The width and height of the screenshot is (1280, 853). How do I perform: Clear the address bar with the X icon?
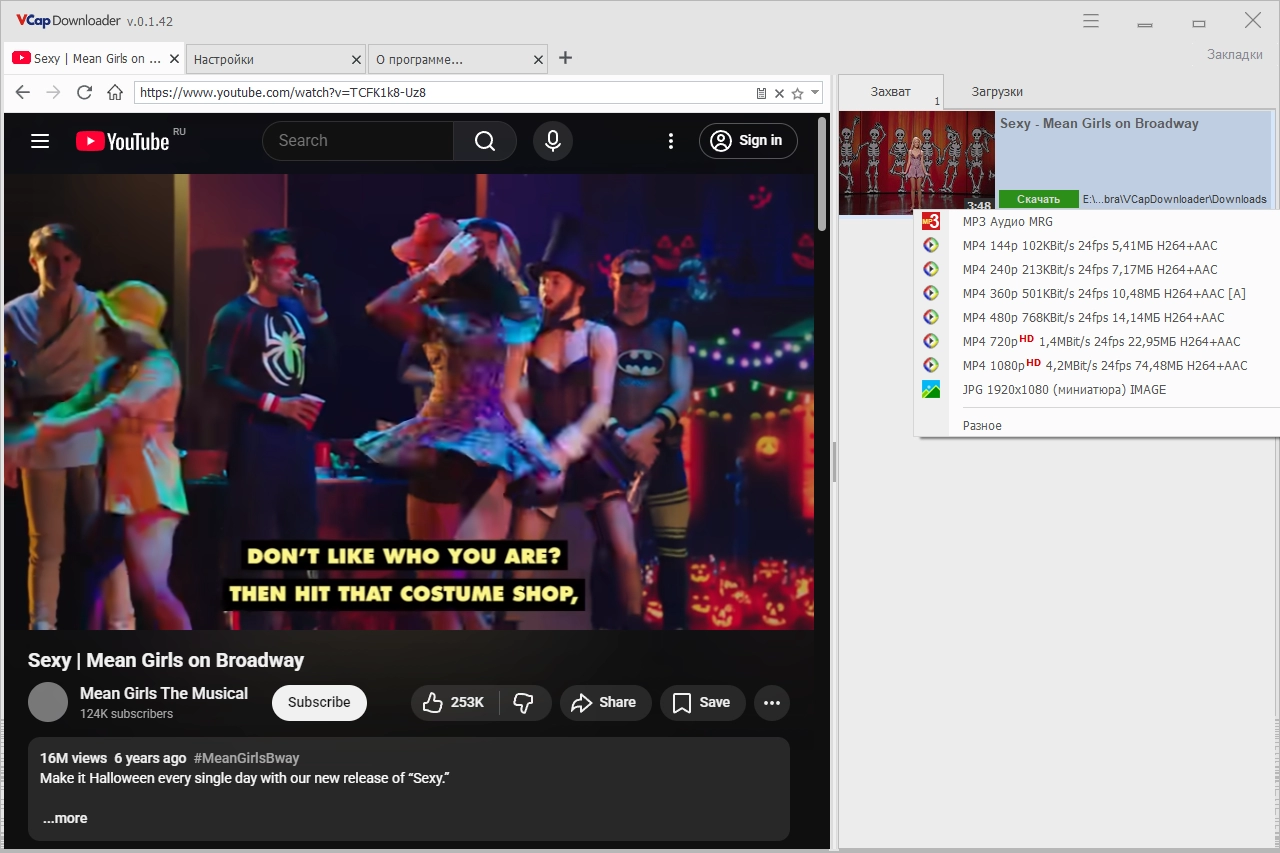pyautogui.click(x=779, y=93)
